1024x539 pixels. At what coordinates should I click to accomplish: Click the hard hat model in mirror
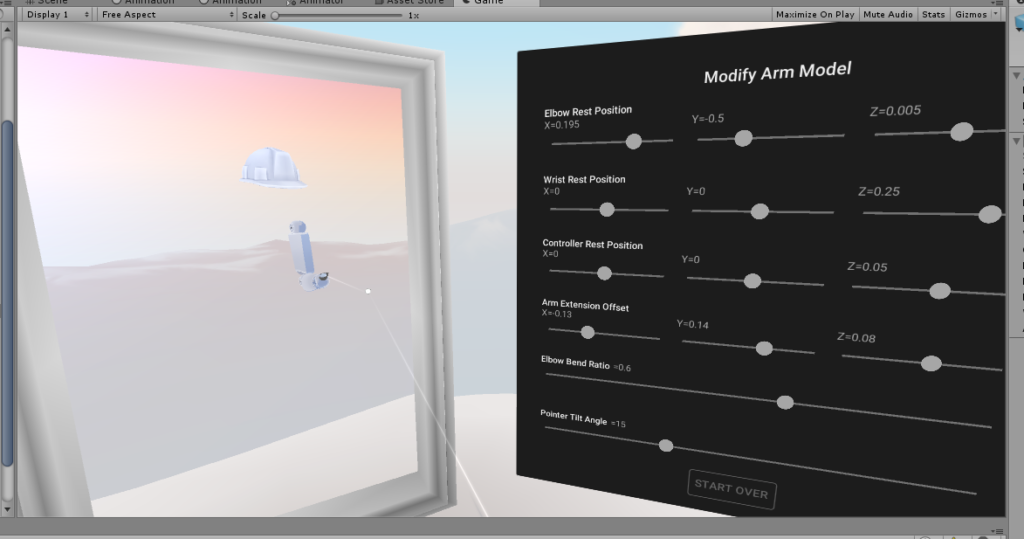pos(272,167)
